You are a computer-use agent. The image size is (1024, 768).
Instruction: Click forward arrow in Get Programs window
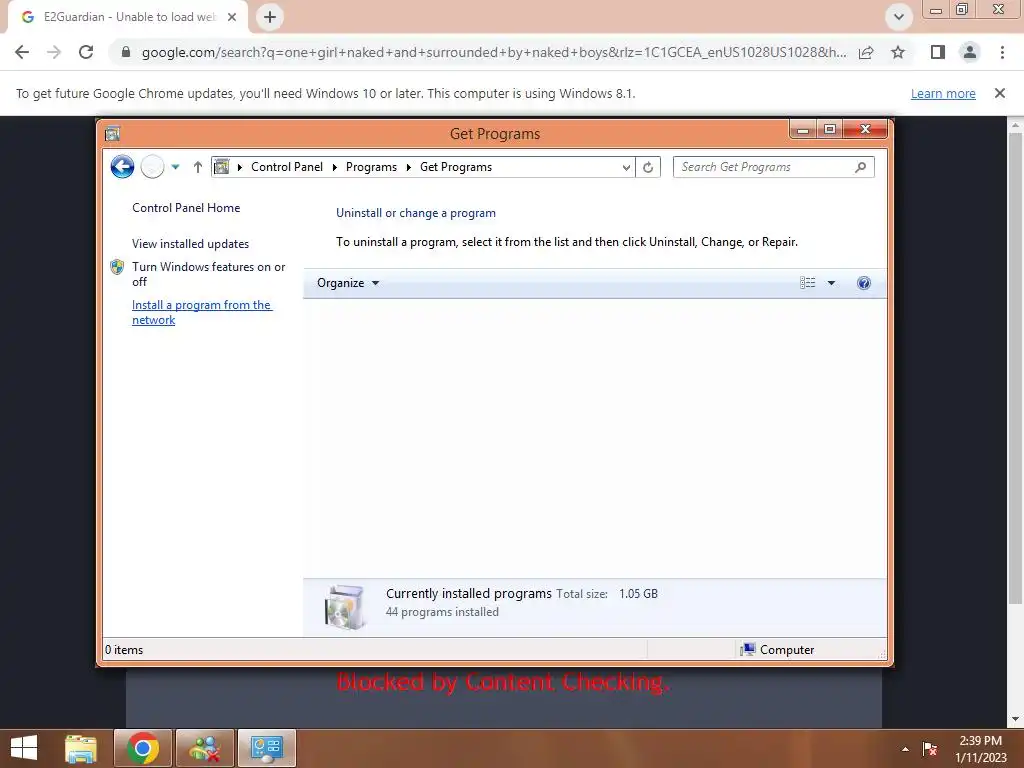[x=152, y=167]
